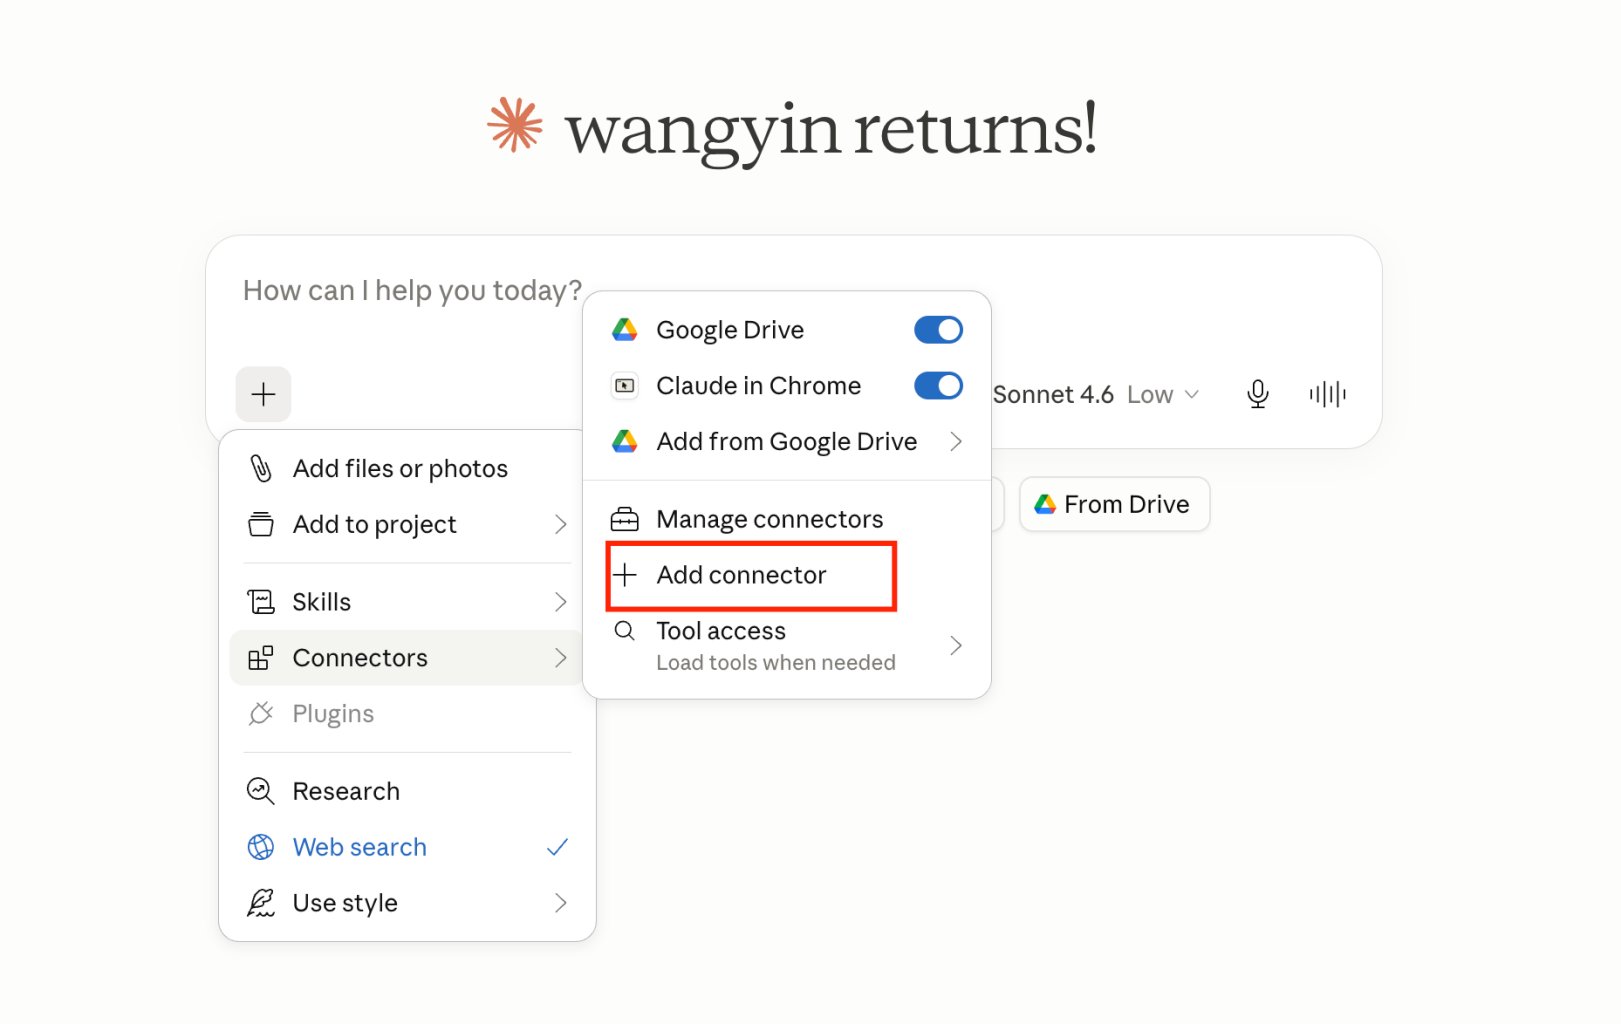Screen dimensions: 1621x1024
Task: Click the From Drive button
Action: 1114,504
